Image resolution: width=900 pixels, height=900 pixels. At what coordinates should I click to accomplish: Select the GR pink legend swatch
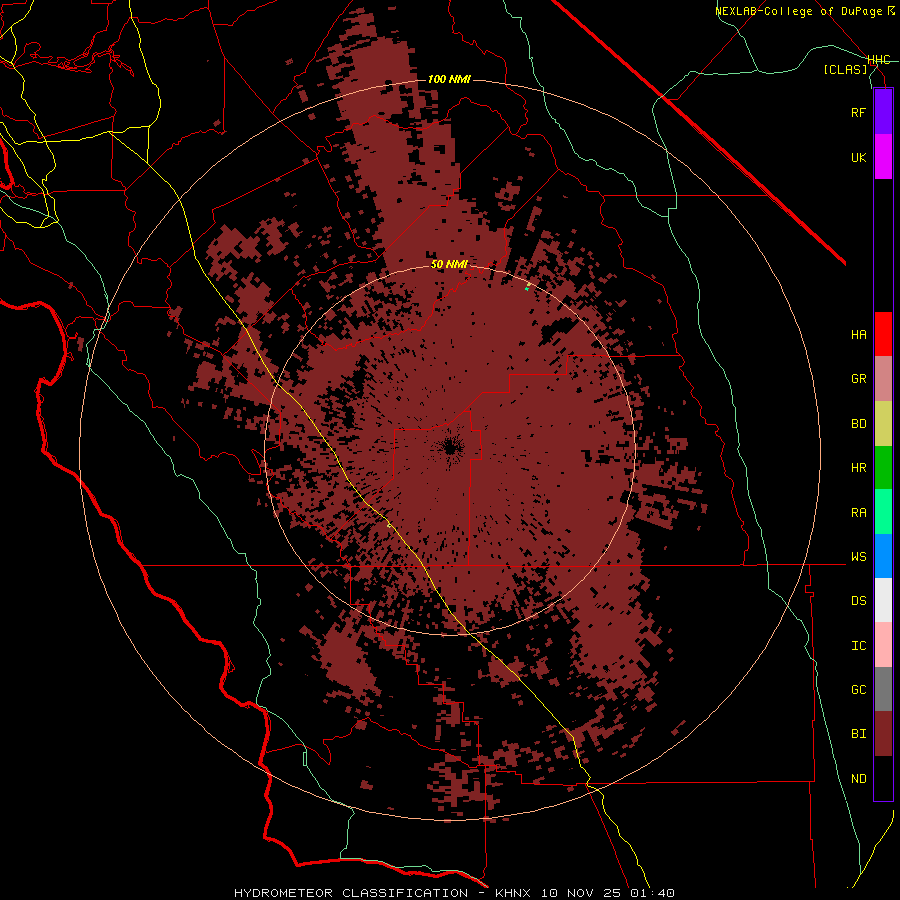pyautogui.click(x=883, y=379)
